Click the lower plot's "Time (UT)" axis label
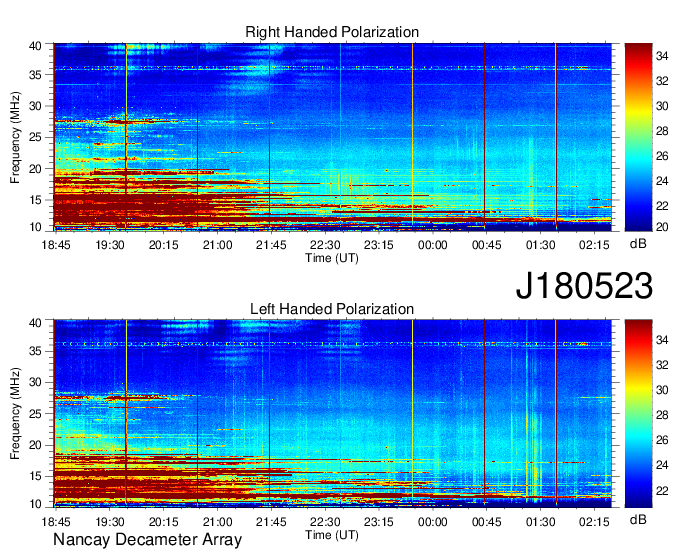The width and height of the screenshot is (680, 552). (x=332, y=535)
